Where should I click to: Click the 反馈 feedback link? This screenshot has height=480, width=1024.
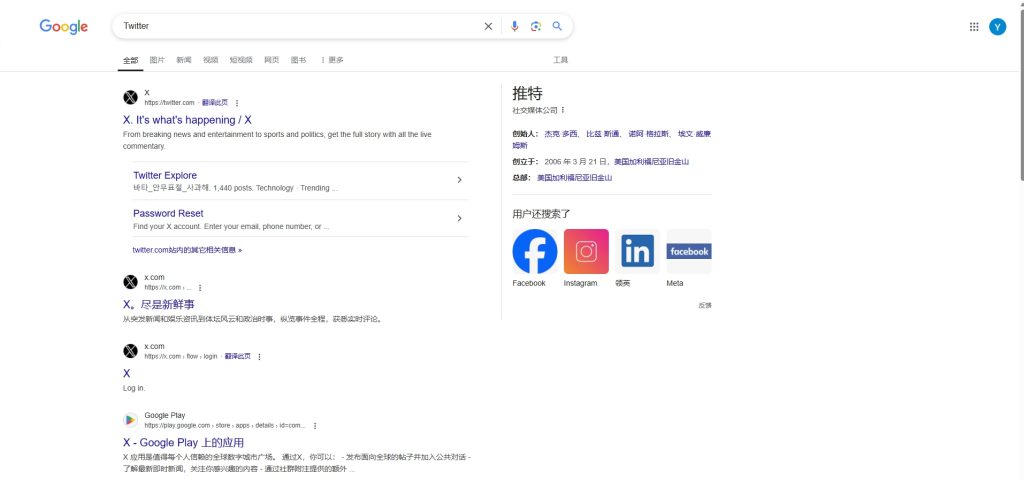(x=705, y=305)
